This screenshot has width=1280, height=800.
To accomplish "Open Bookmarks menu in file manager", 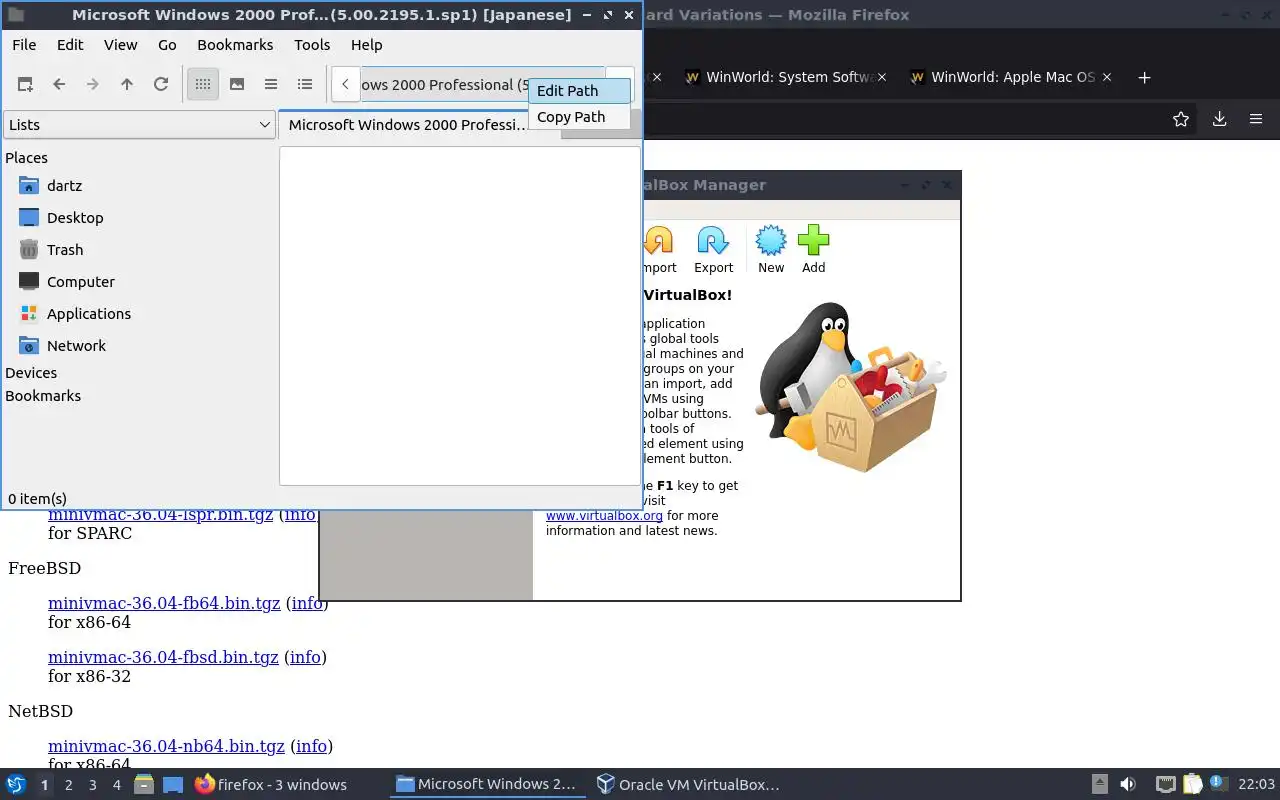I will coord(235,45).
